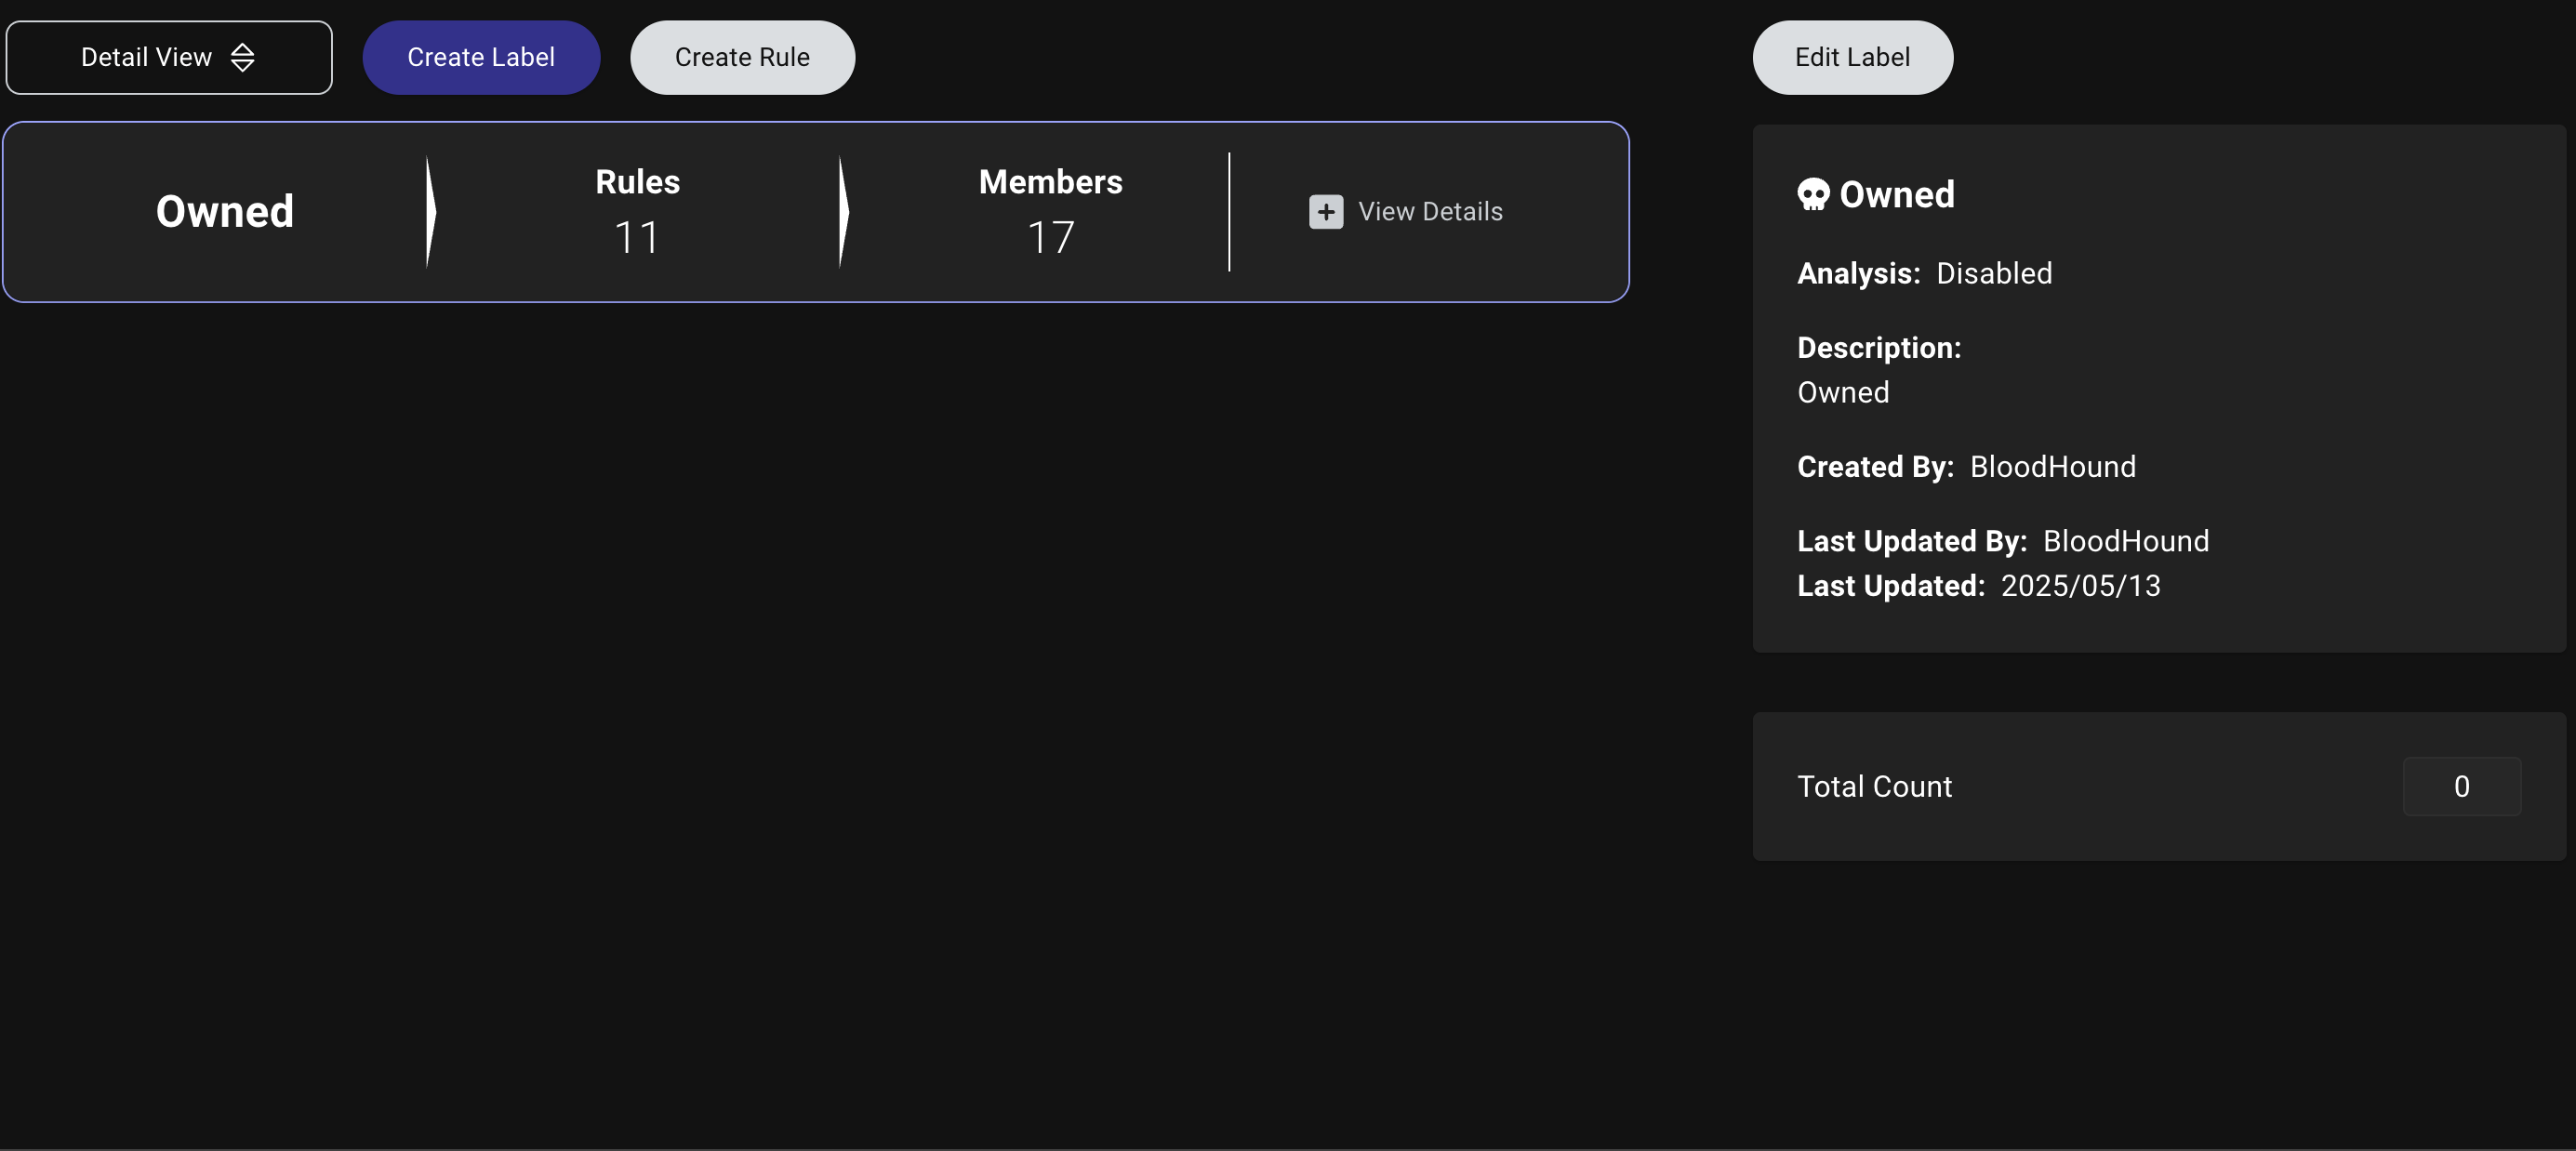The image size is (2576, 1151).
Task: Select the Members section of the Owned card
Action: point(1049,211)
